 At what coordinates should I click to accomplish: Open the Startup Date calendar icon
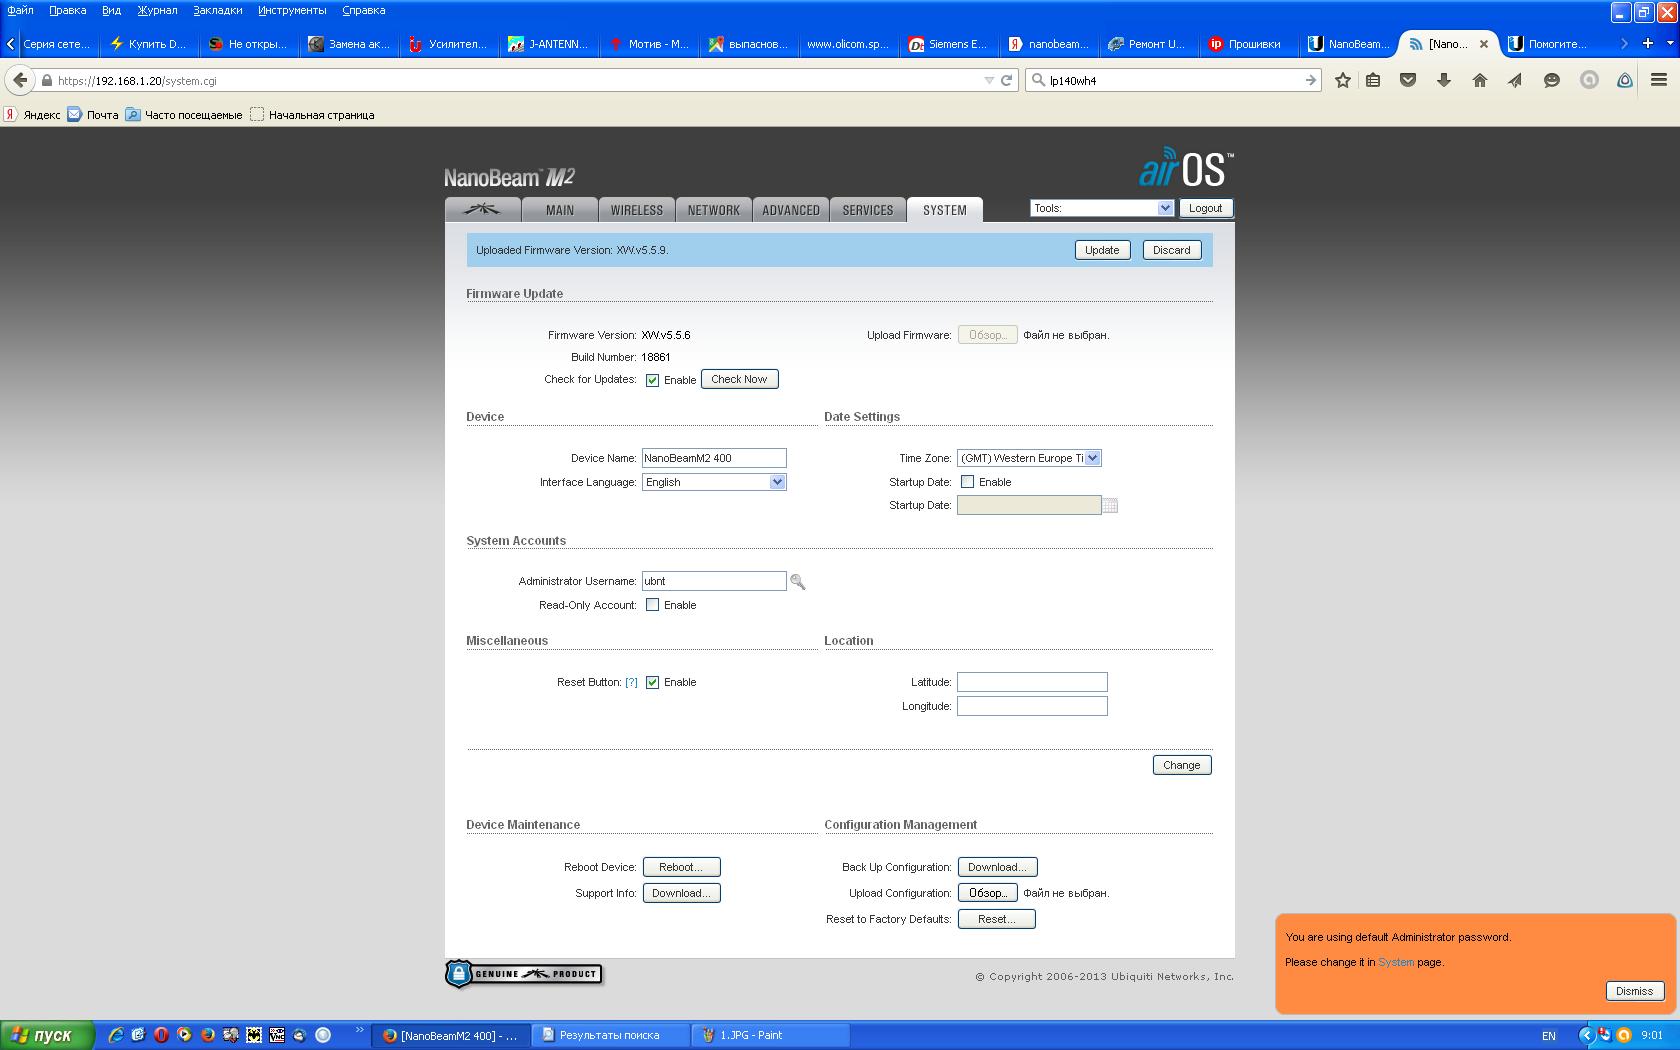tap(1110, 506)
